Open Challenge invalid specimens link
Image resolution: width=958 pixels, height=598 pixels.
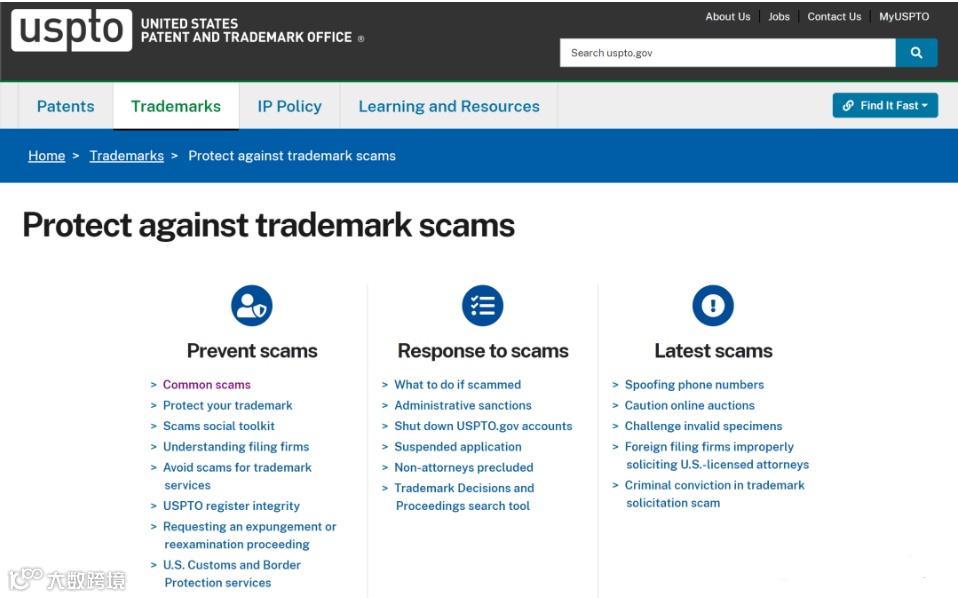tap(703, 426)
